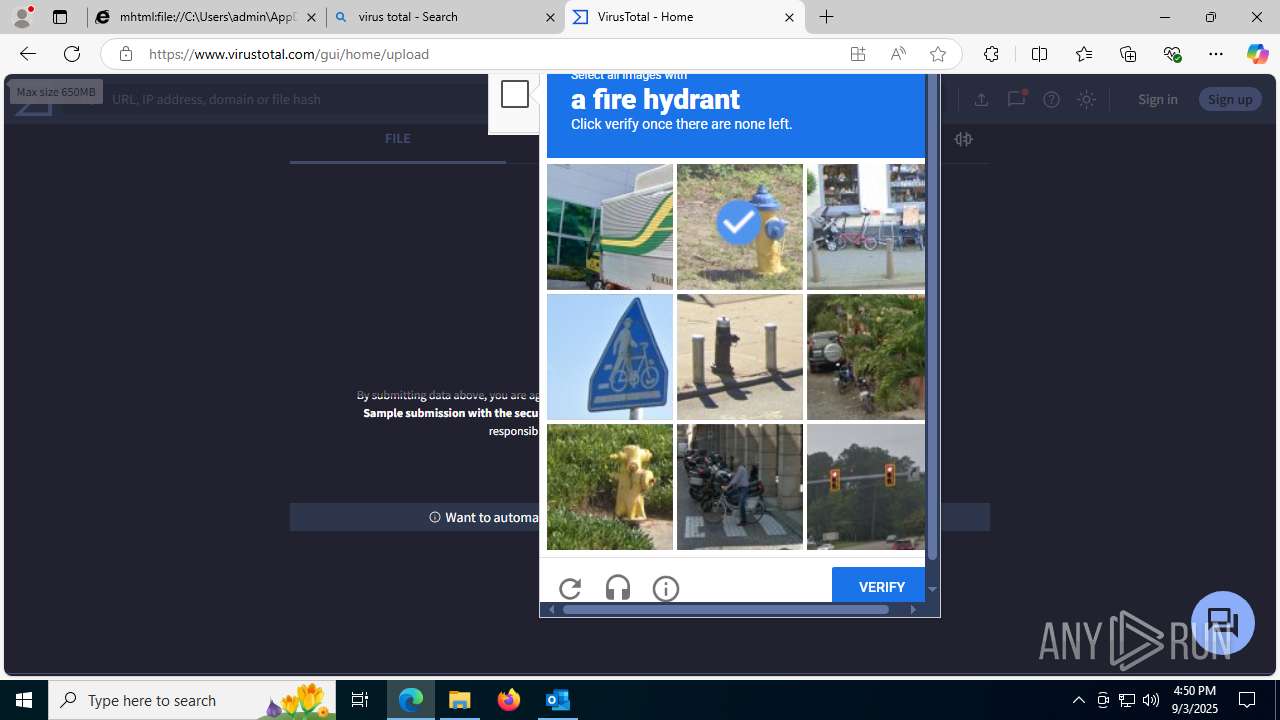
Task: Toggle Split screen icon
Action: pos(1039,54)
